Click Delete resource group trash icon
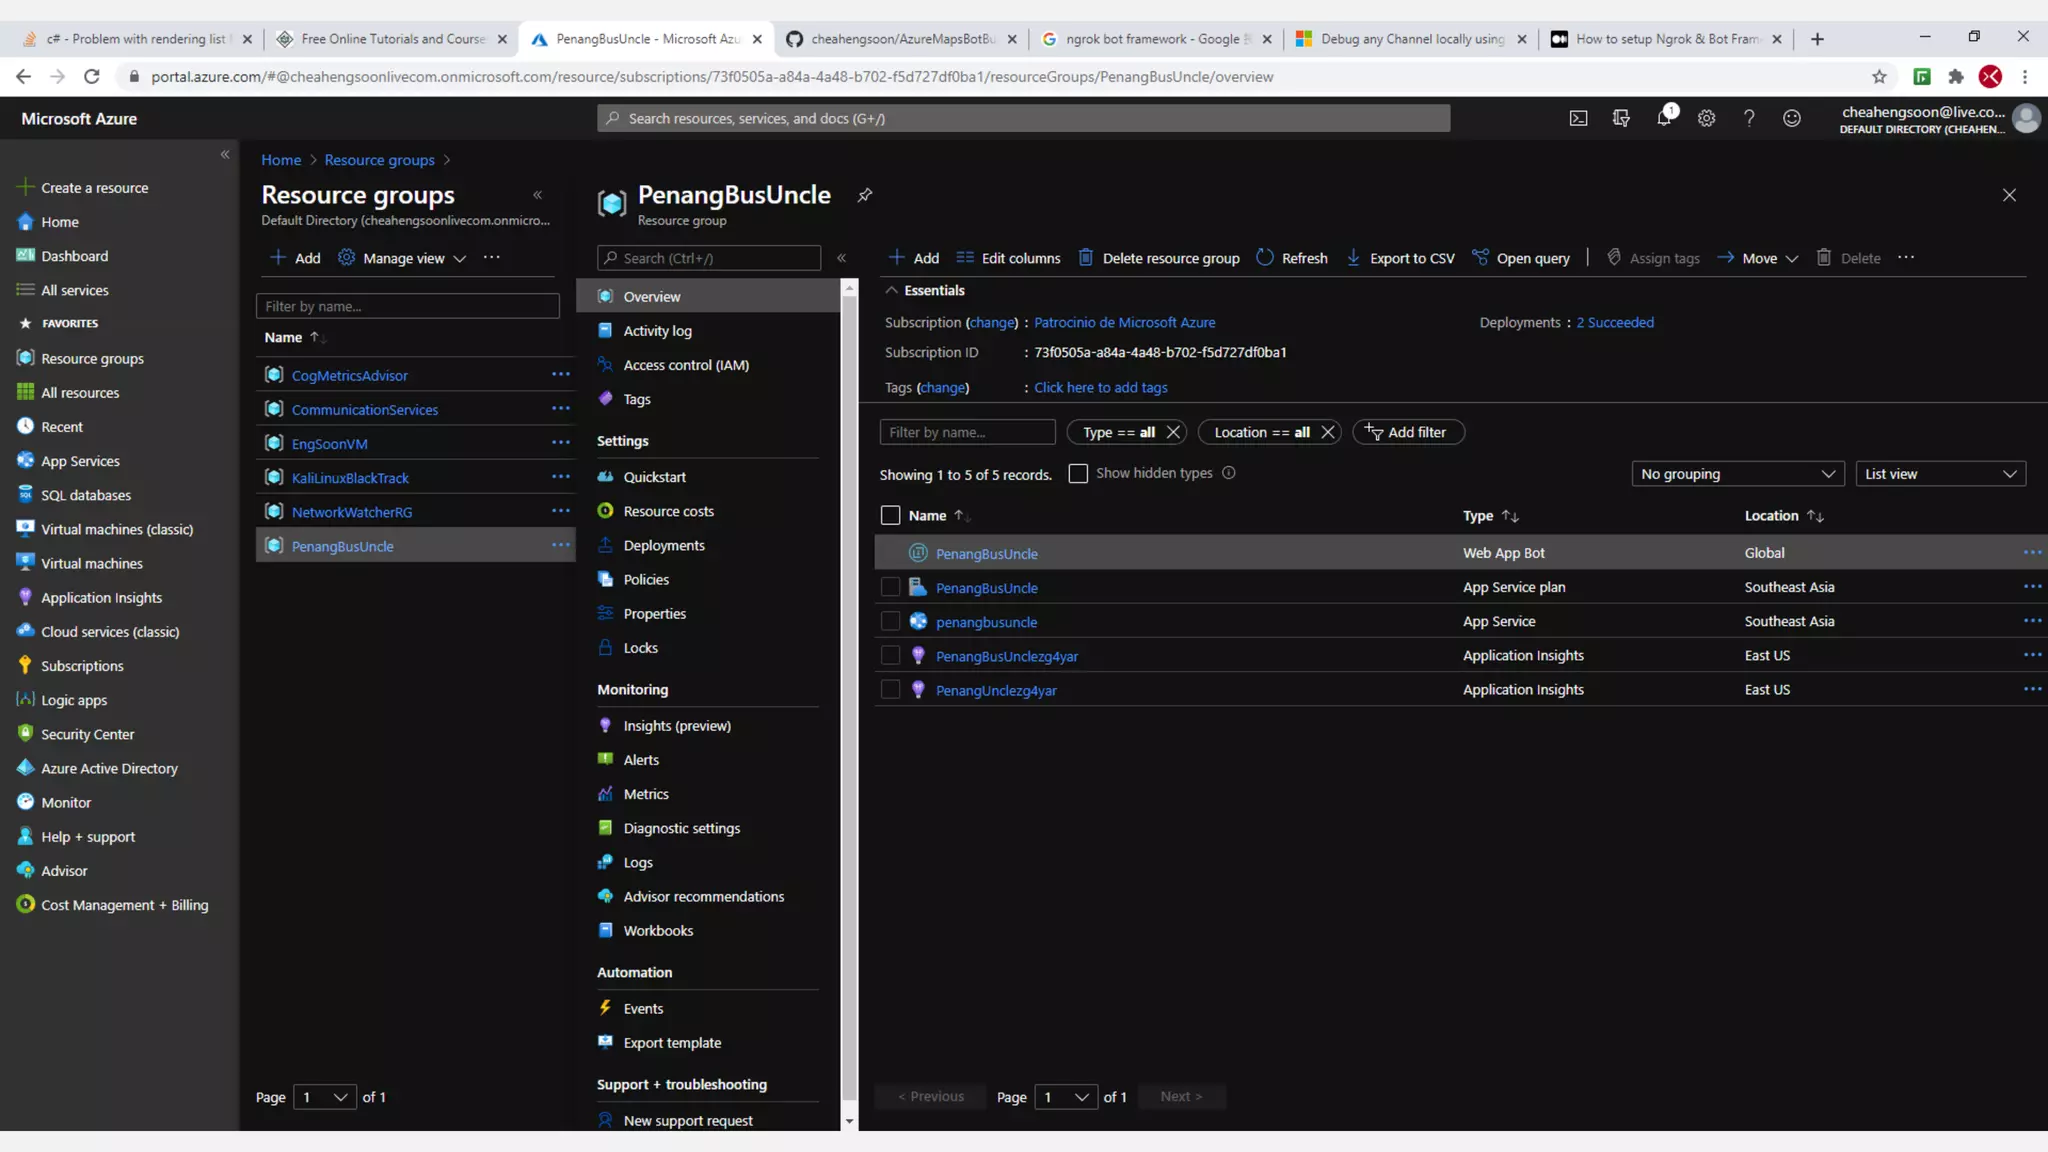2048x1152 pixels. click(1086, 257)
